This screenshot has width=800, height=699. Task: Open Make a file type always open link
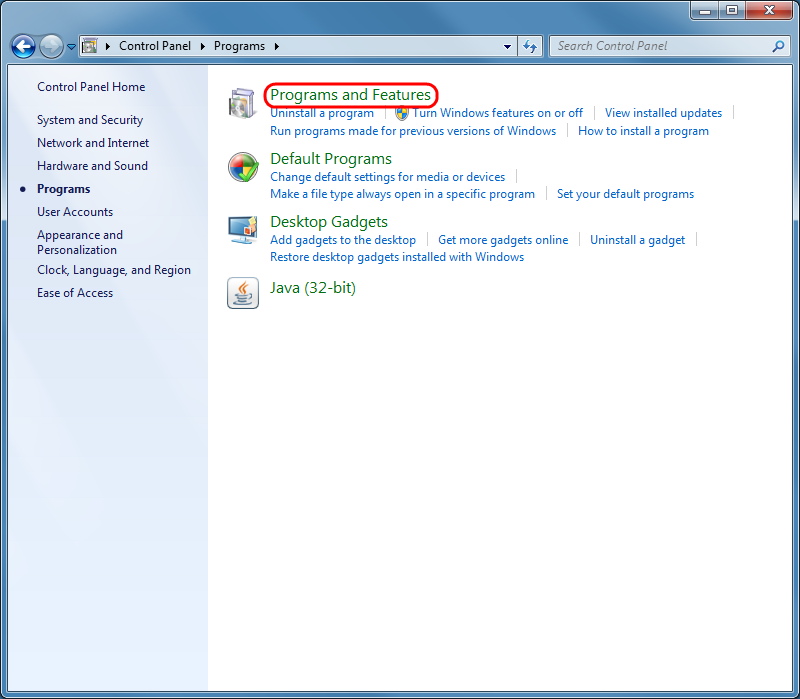click(x=403, y=194)
